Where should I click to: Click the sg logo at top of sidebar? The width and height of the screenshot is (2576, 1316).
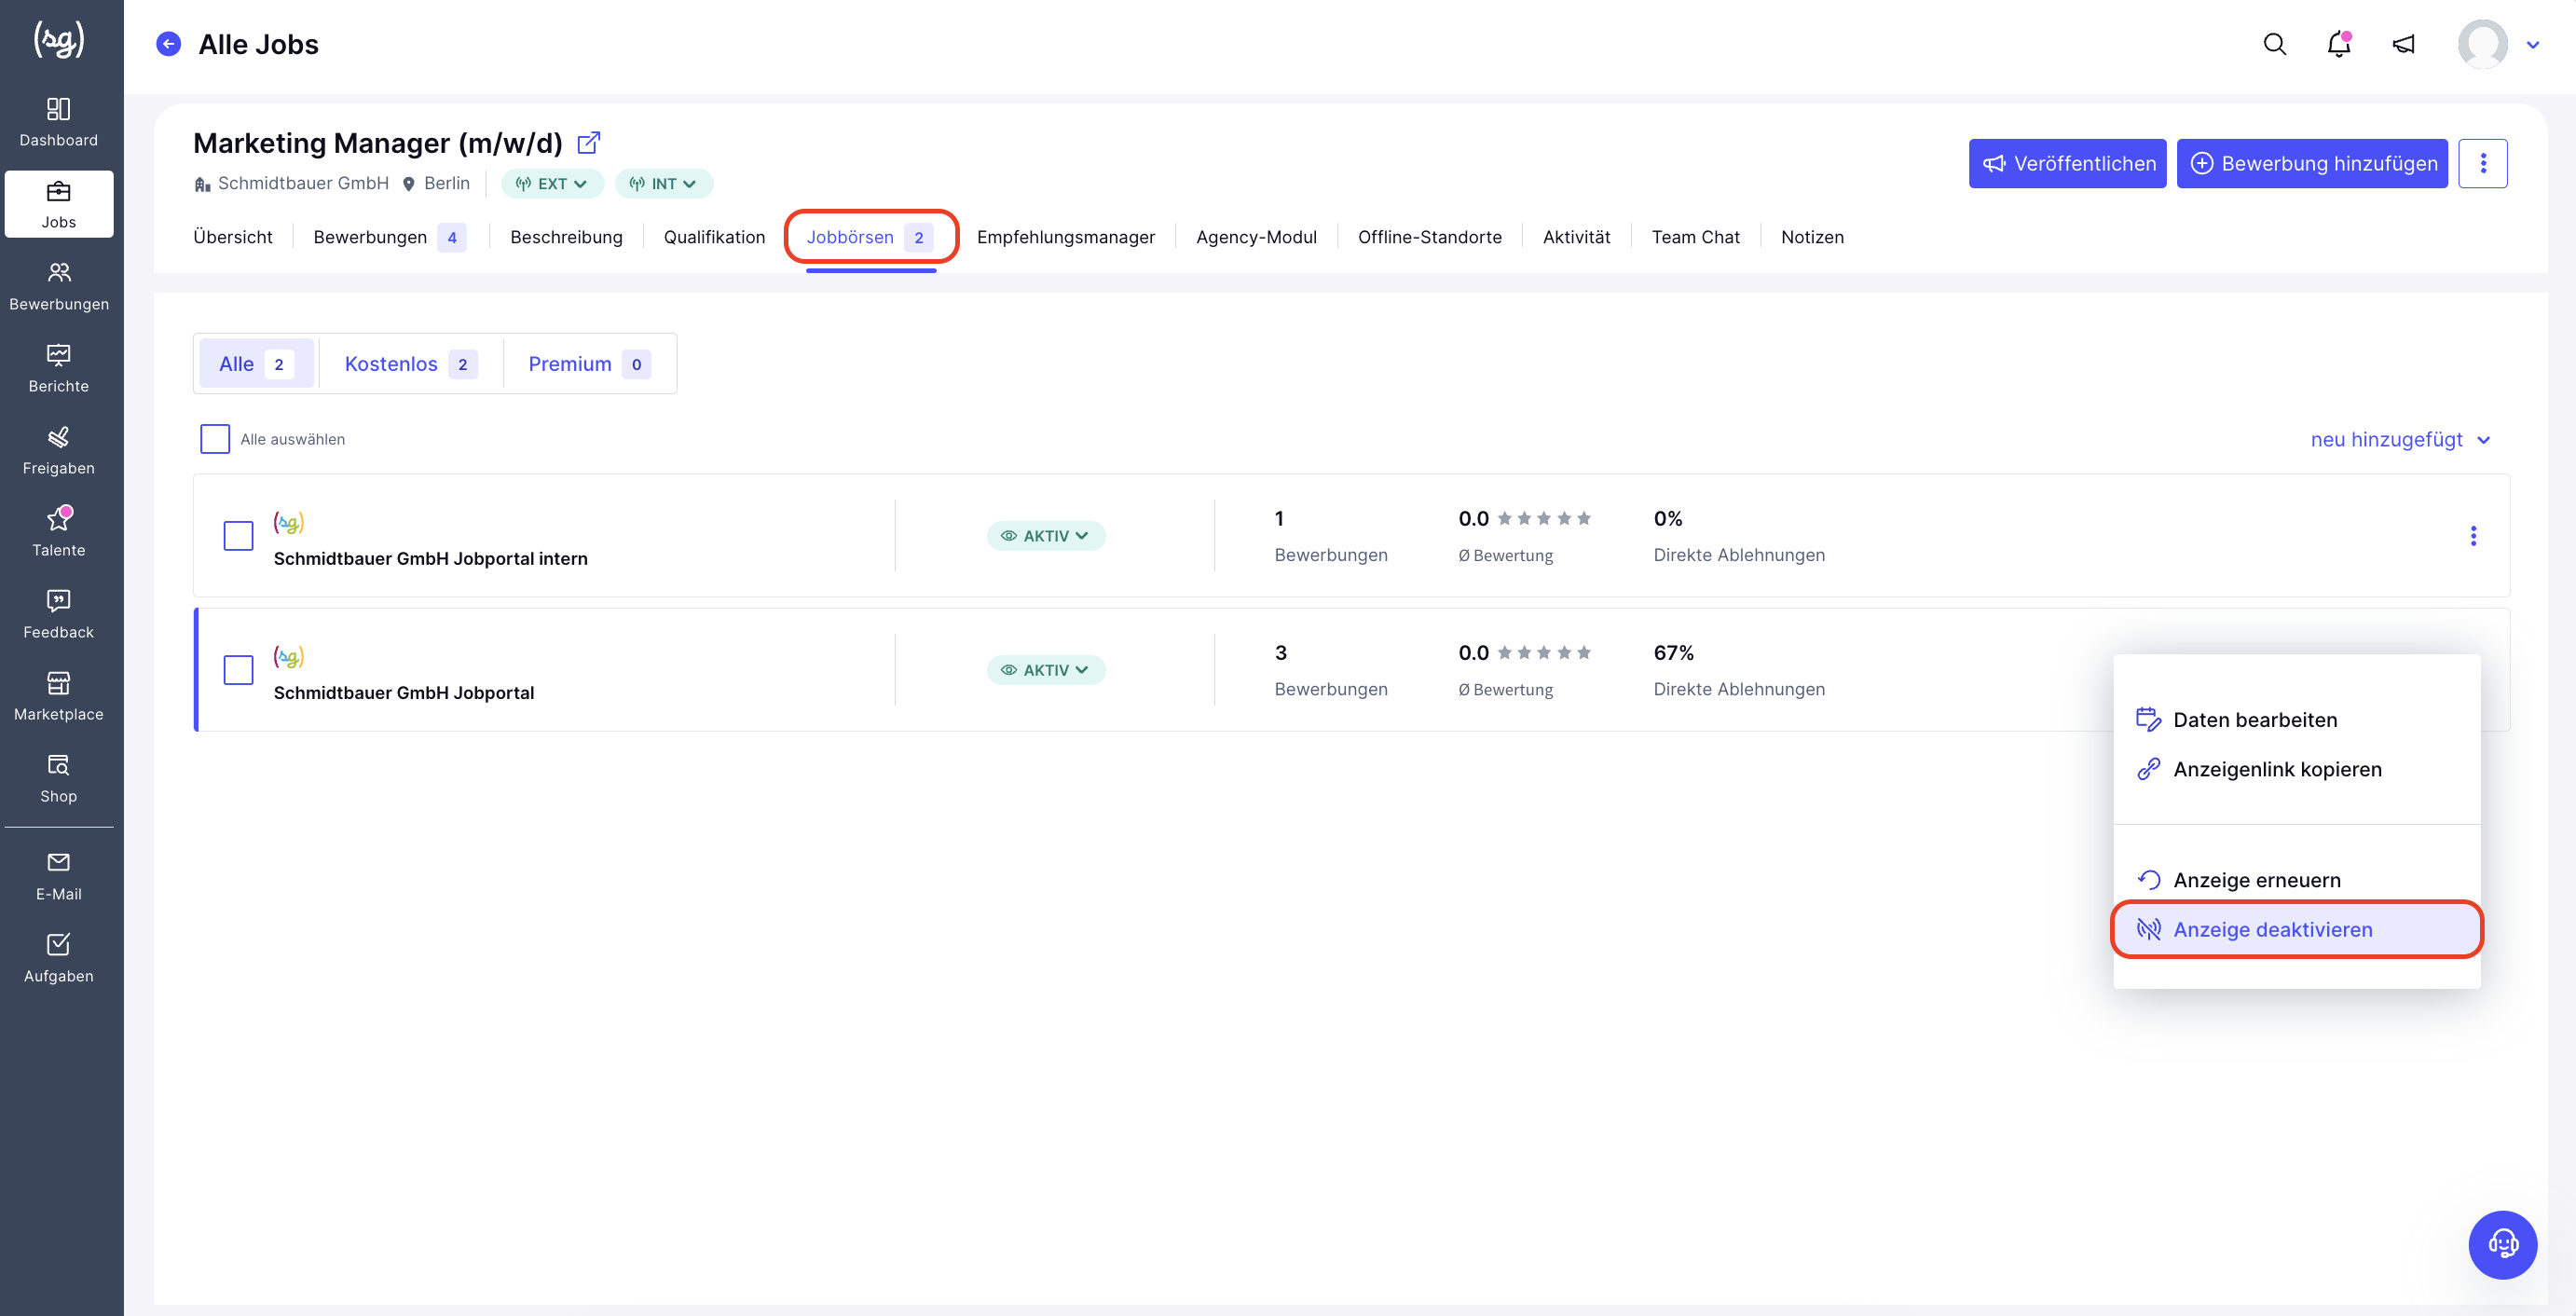pos(59,40)
